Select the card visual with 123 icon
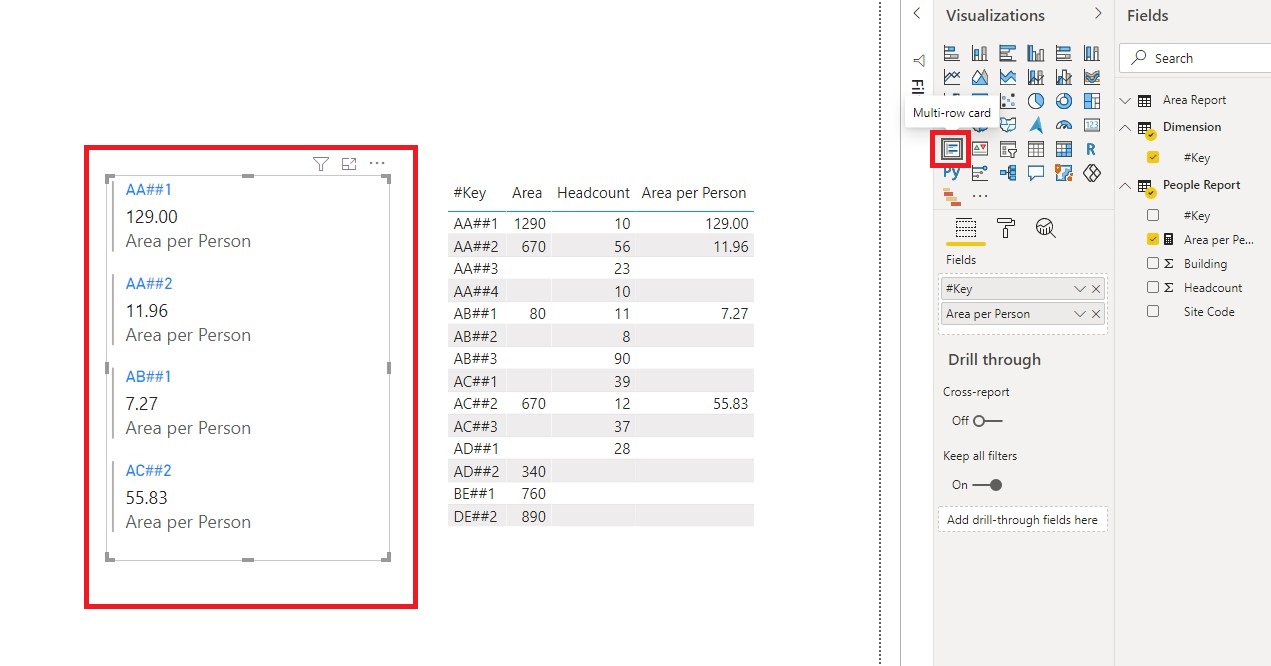 pos(1092,125)
